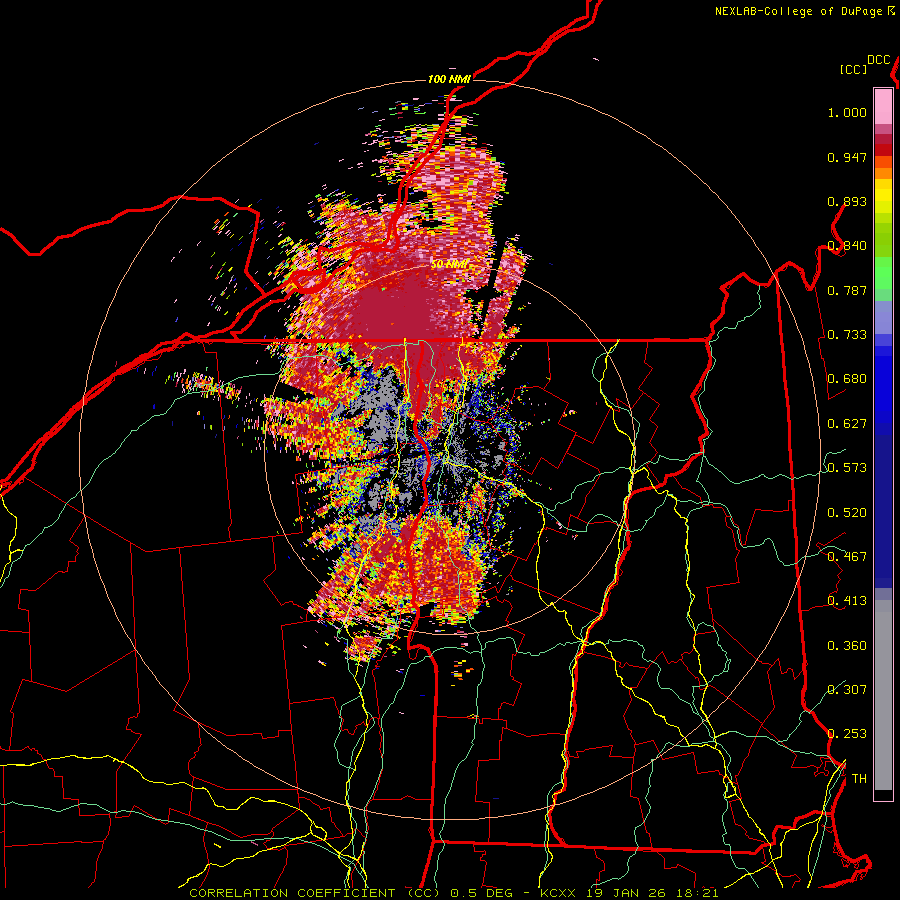Pick the yellow swatch on the color scale
The image size is (900, 900).
tap(883, 196)
